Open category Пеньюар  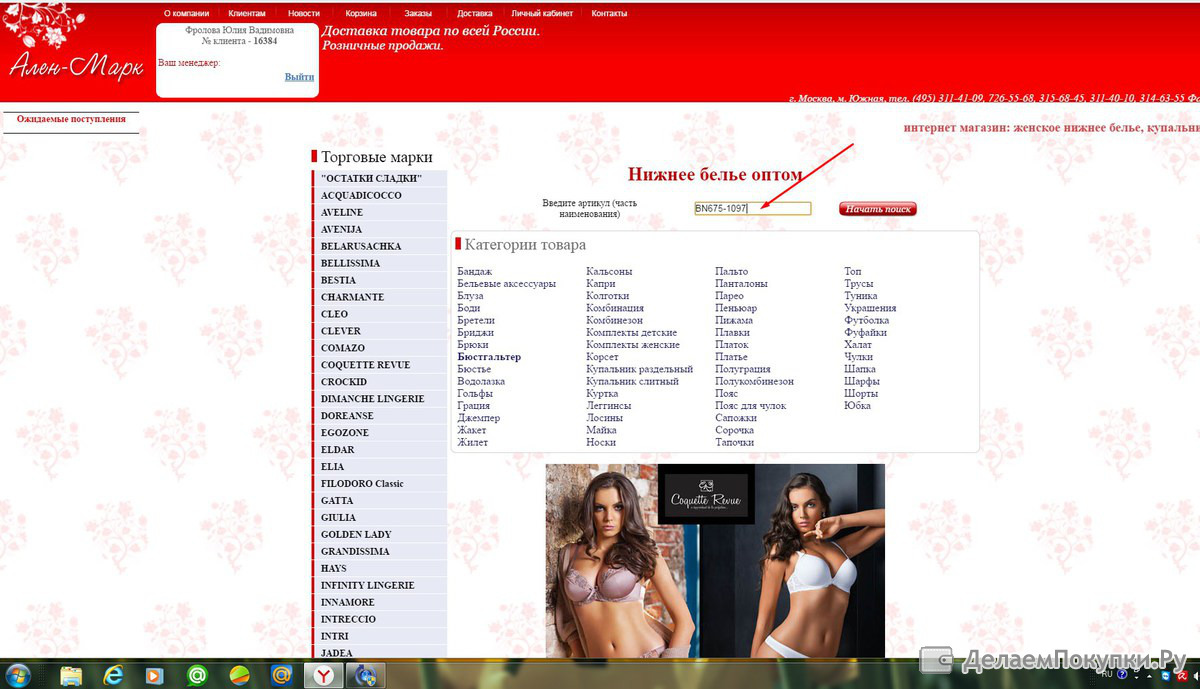pyautogui.click(x=736, y=308)
